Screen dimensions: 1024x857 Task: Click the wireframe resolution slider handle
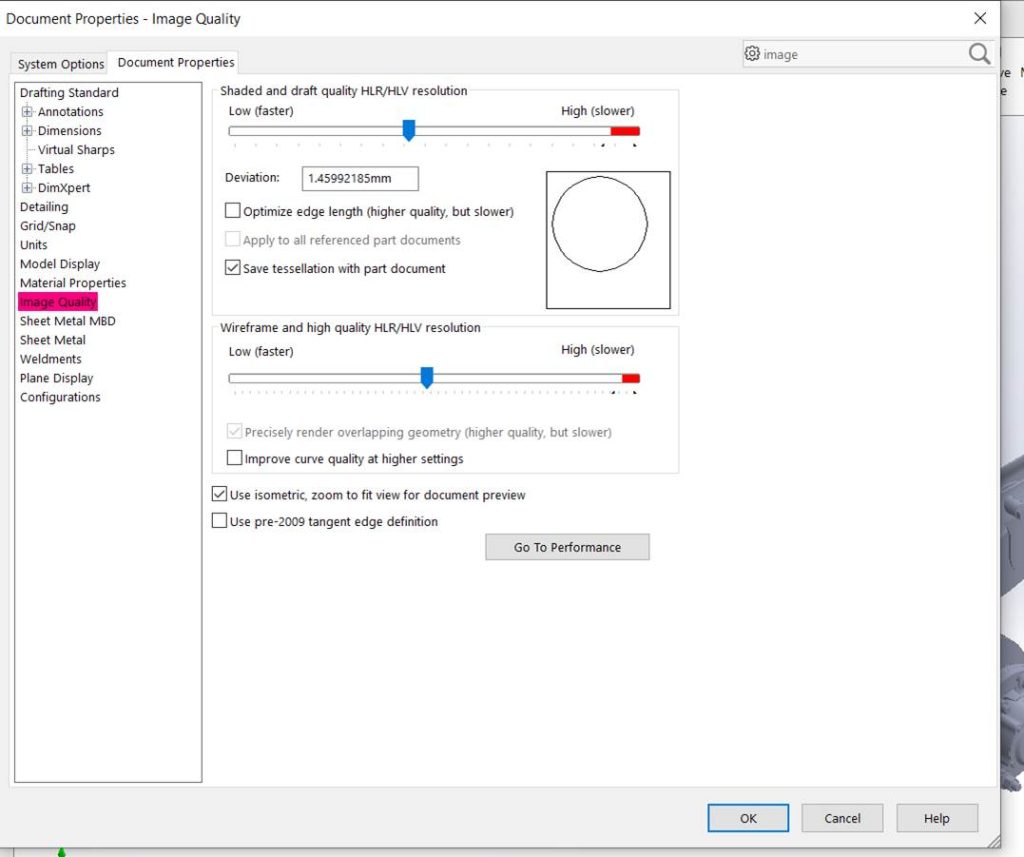click(427, 377)
